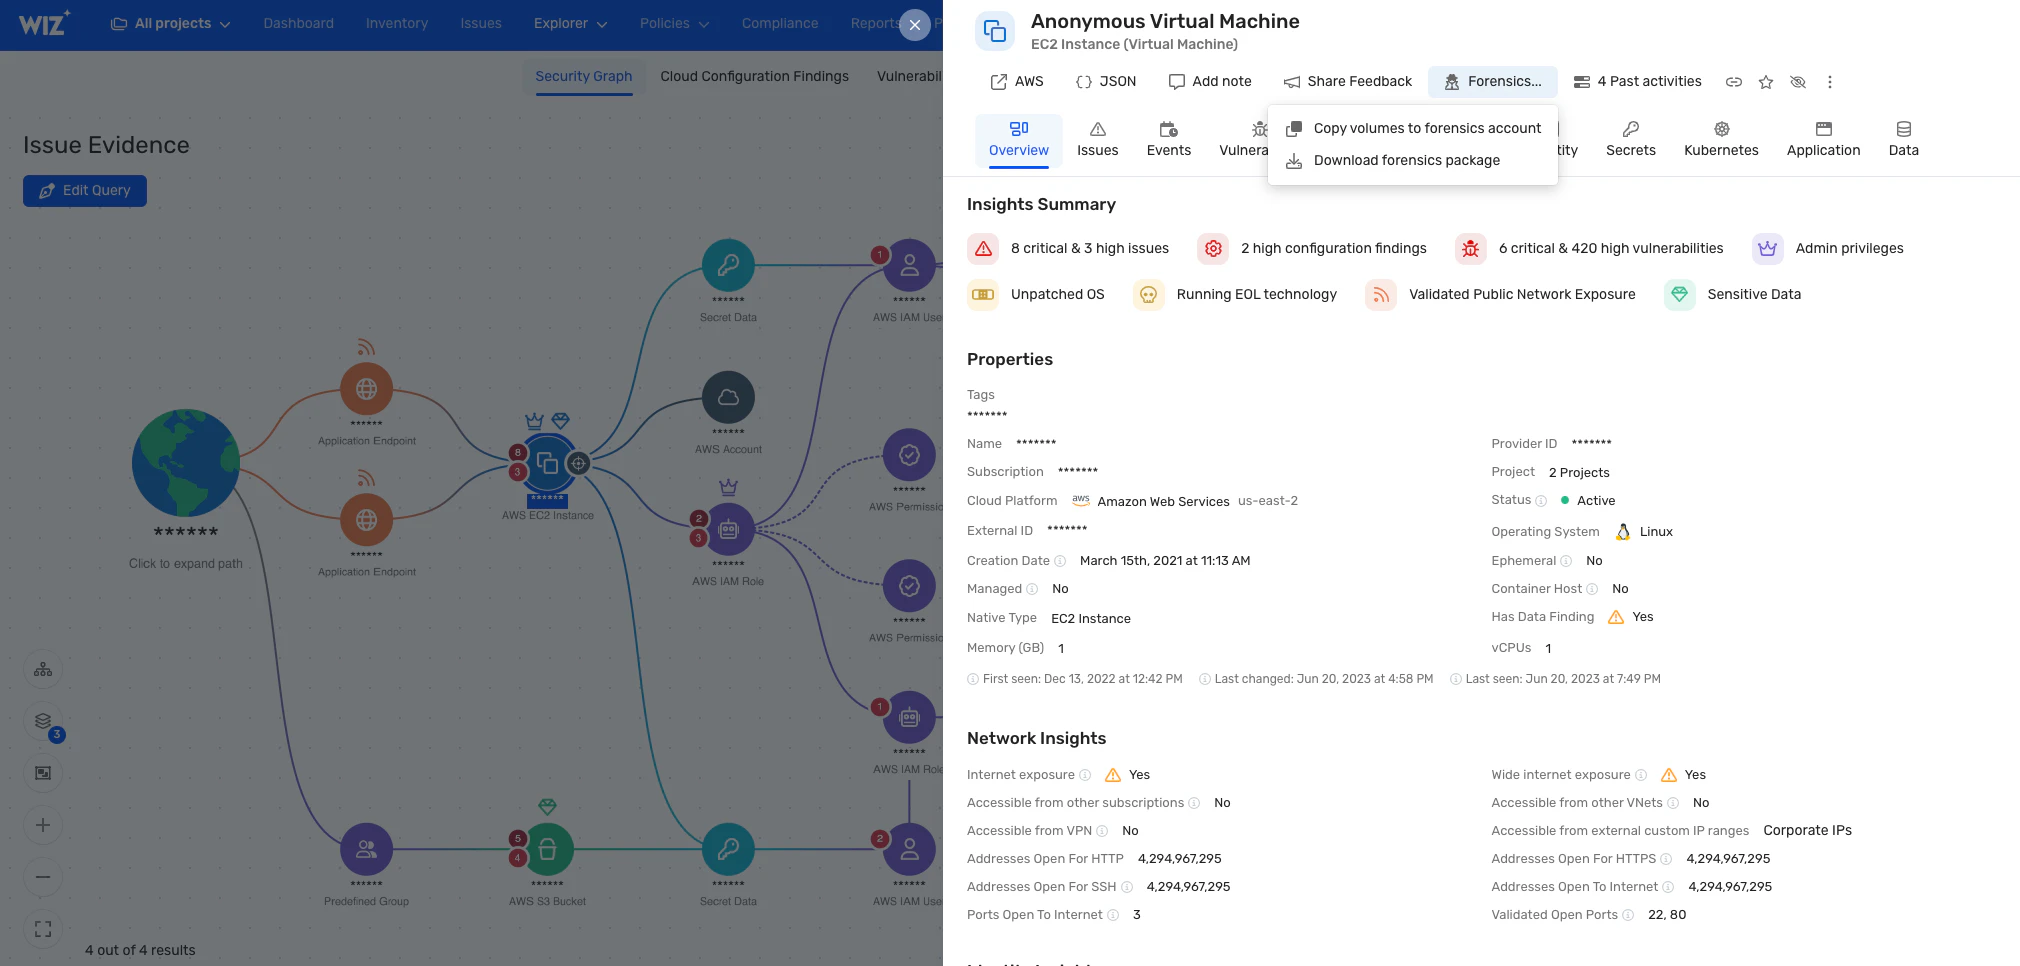The width and height of the screenshot is (2020, 966).
Task: Click the top Secret Data key node
Action: (728, 266)
